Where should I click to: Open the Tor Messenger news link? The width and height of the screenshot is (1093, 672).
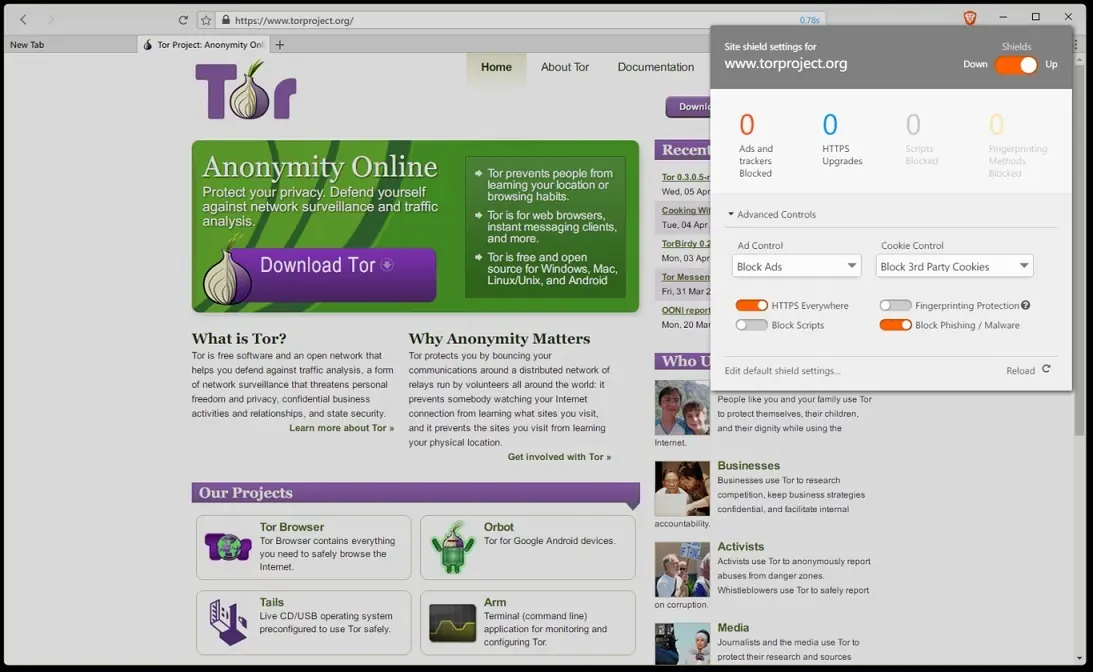pyautogui.click(x=685, y=277)
